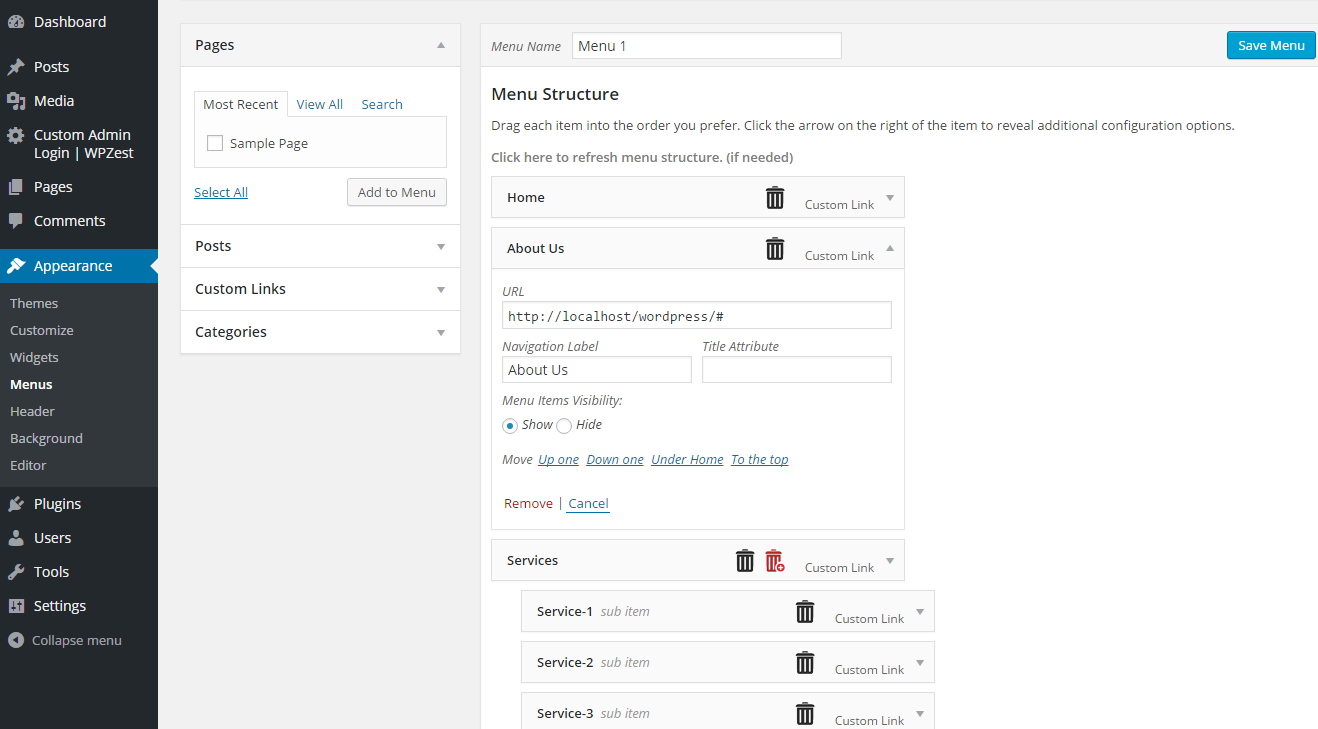The image size is (1318, 729).
Task: Click the Save Menu button
Action: [x=1271, y=45]
